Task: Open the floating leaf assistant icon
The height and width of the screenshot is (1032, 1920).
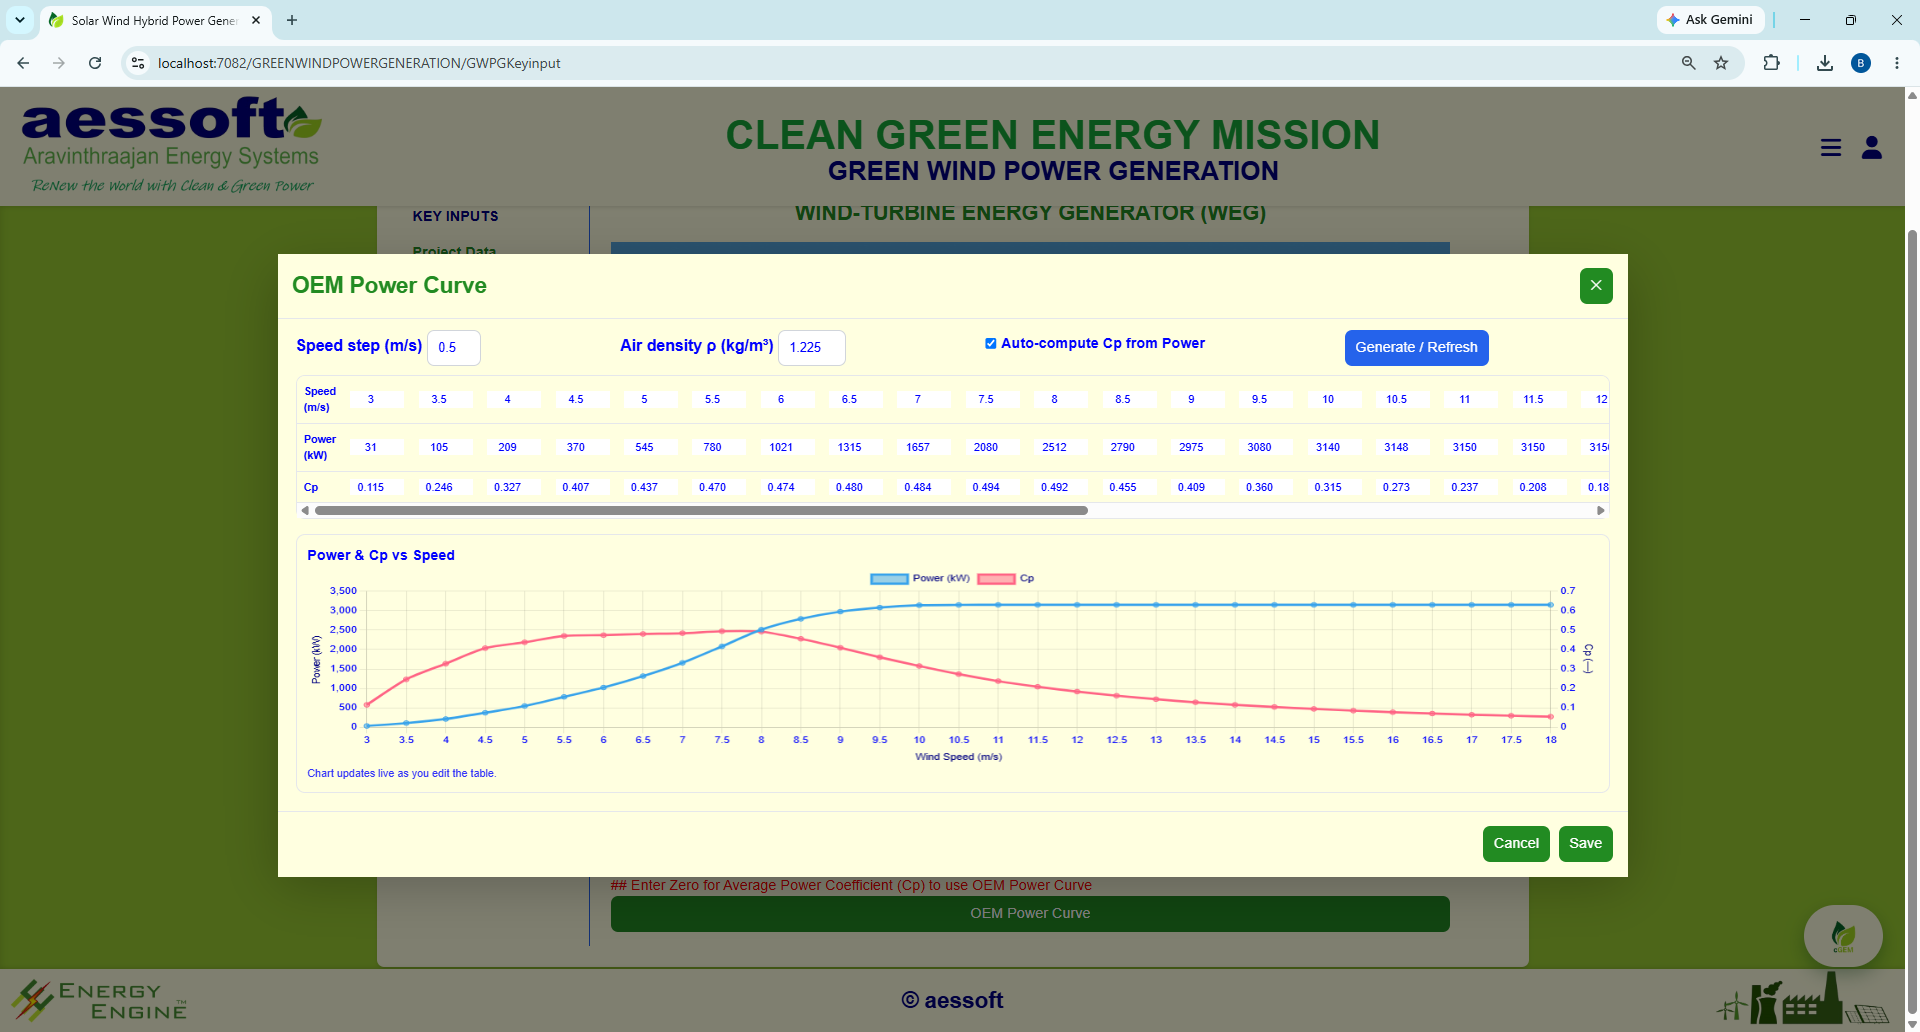Action: pos(1843,936)
